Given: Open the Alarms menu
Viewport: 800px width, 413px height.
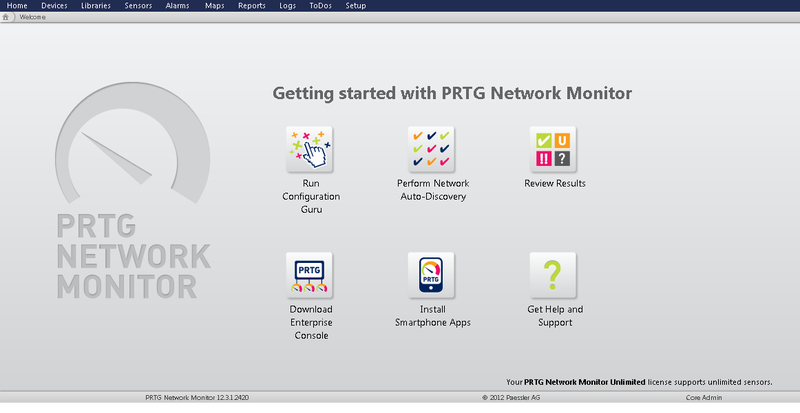Looking at the screenshot, I should pyautogui.click(x=178, y=6).
